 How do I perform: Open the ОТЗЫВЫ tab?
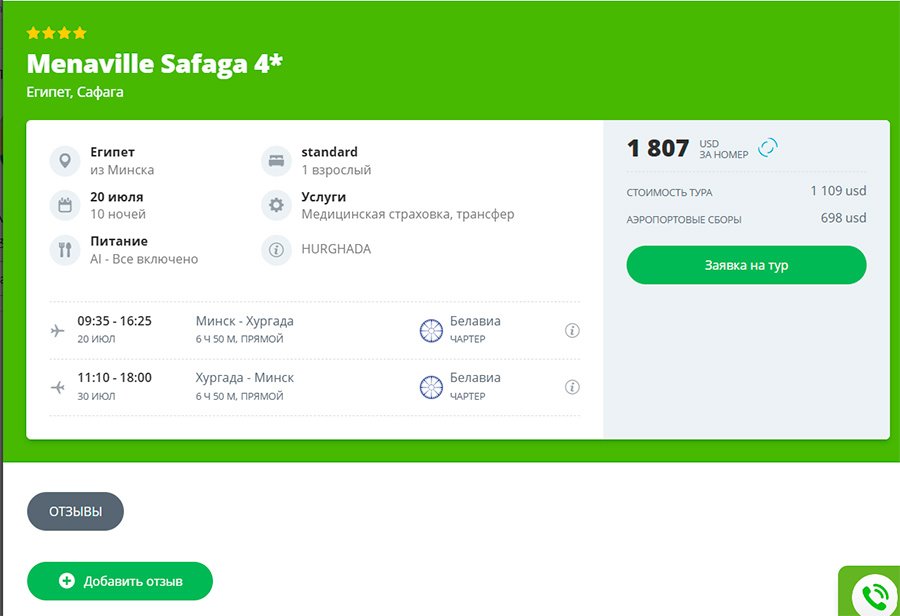click(x=75, y=511)
